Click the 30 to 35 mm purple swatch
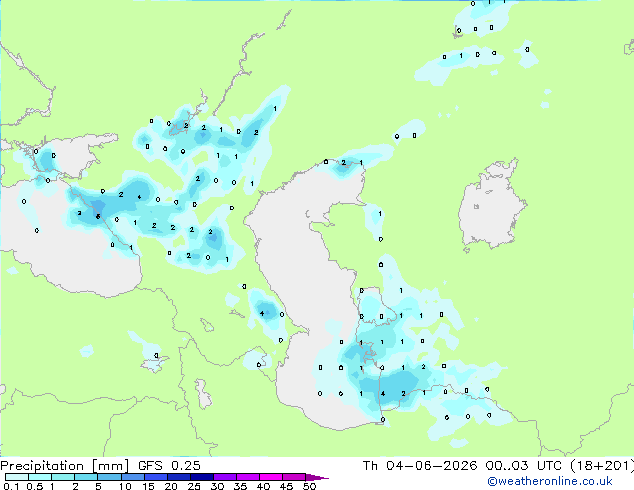Image resolution: width=634 pixels, height=490 pixels. 225,477
